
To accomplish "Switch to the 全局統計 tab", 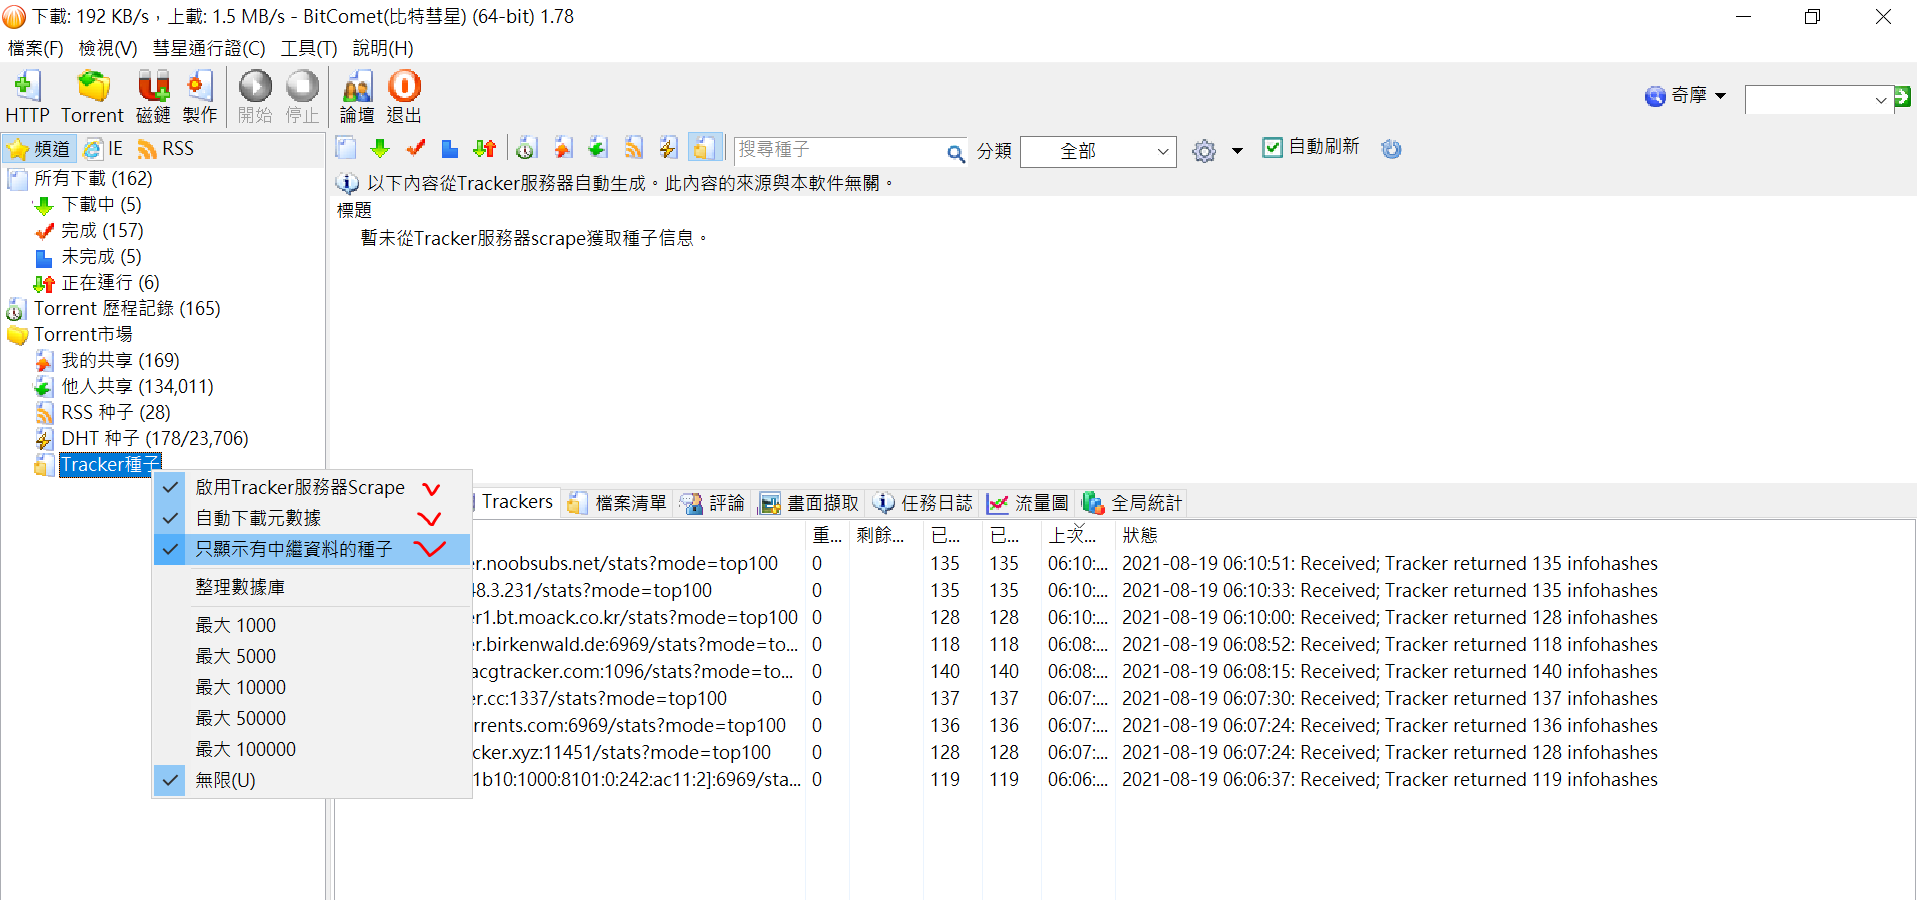I will [1133, 503].
